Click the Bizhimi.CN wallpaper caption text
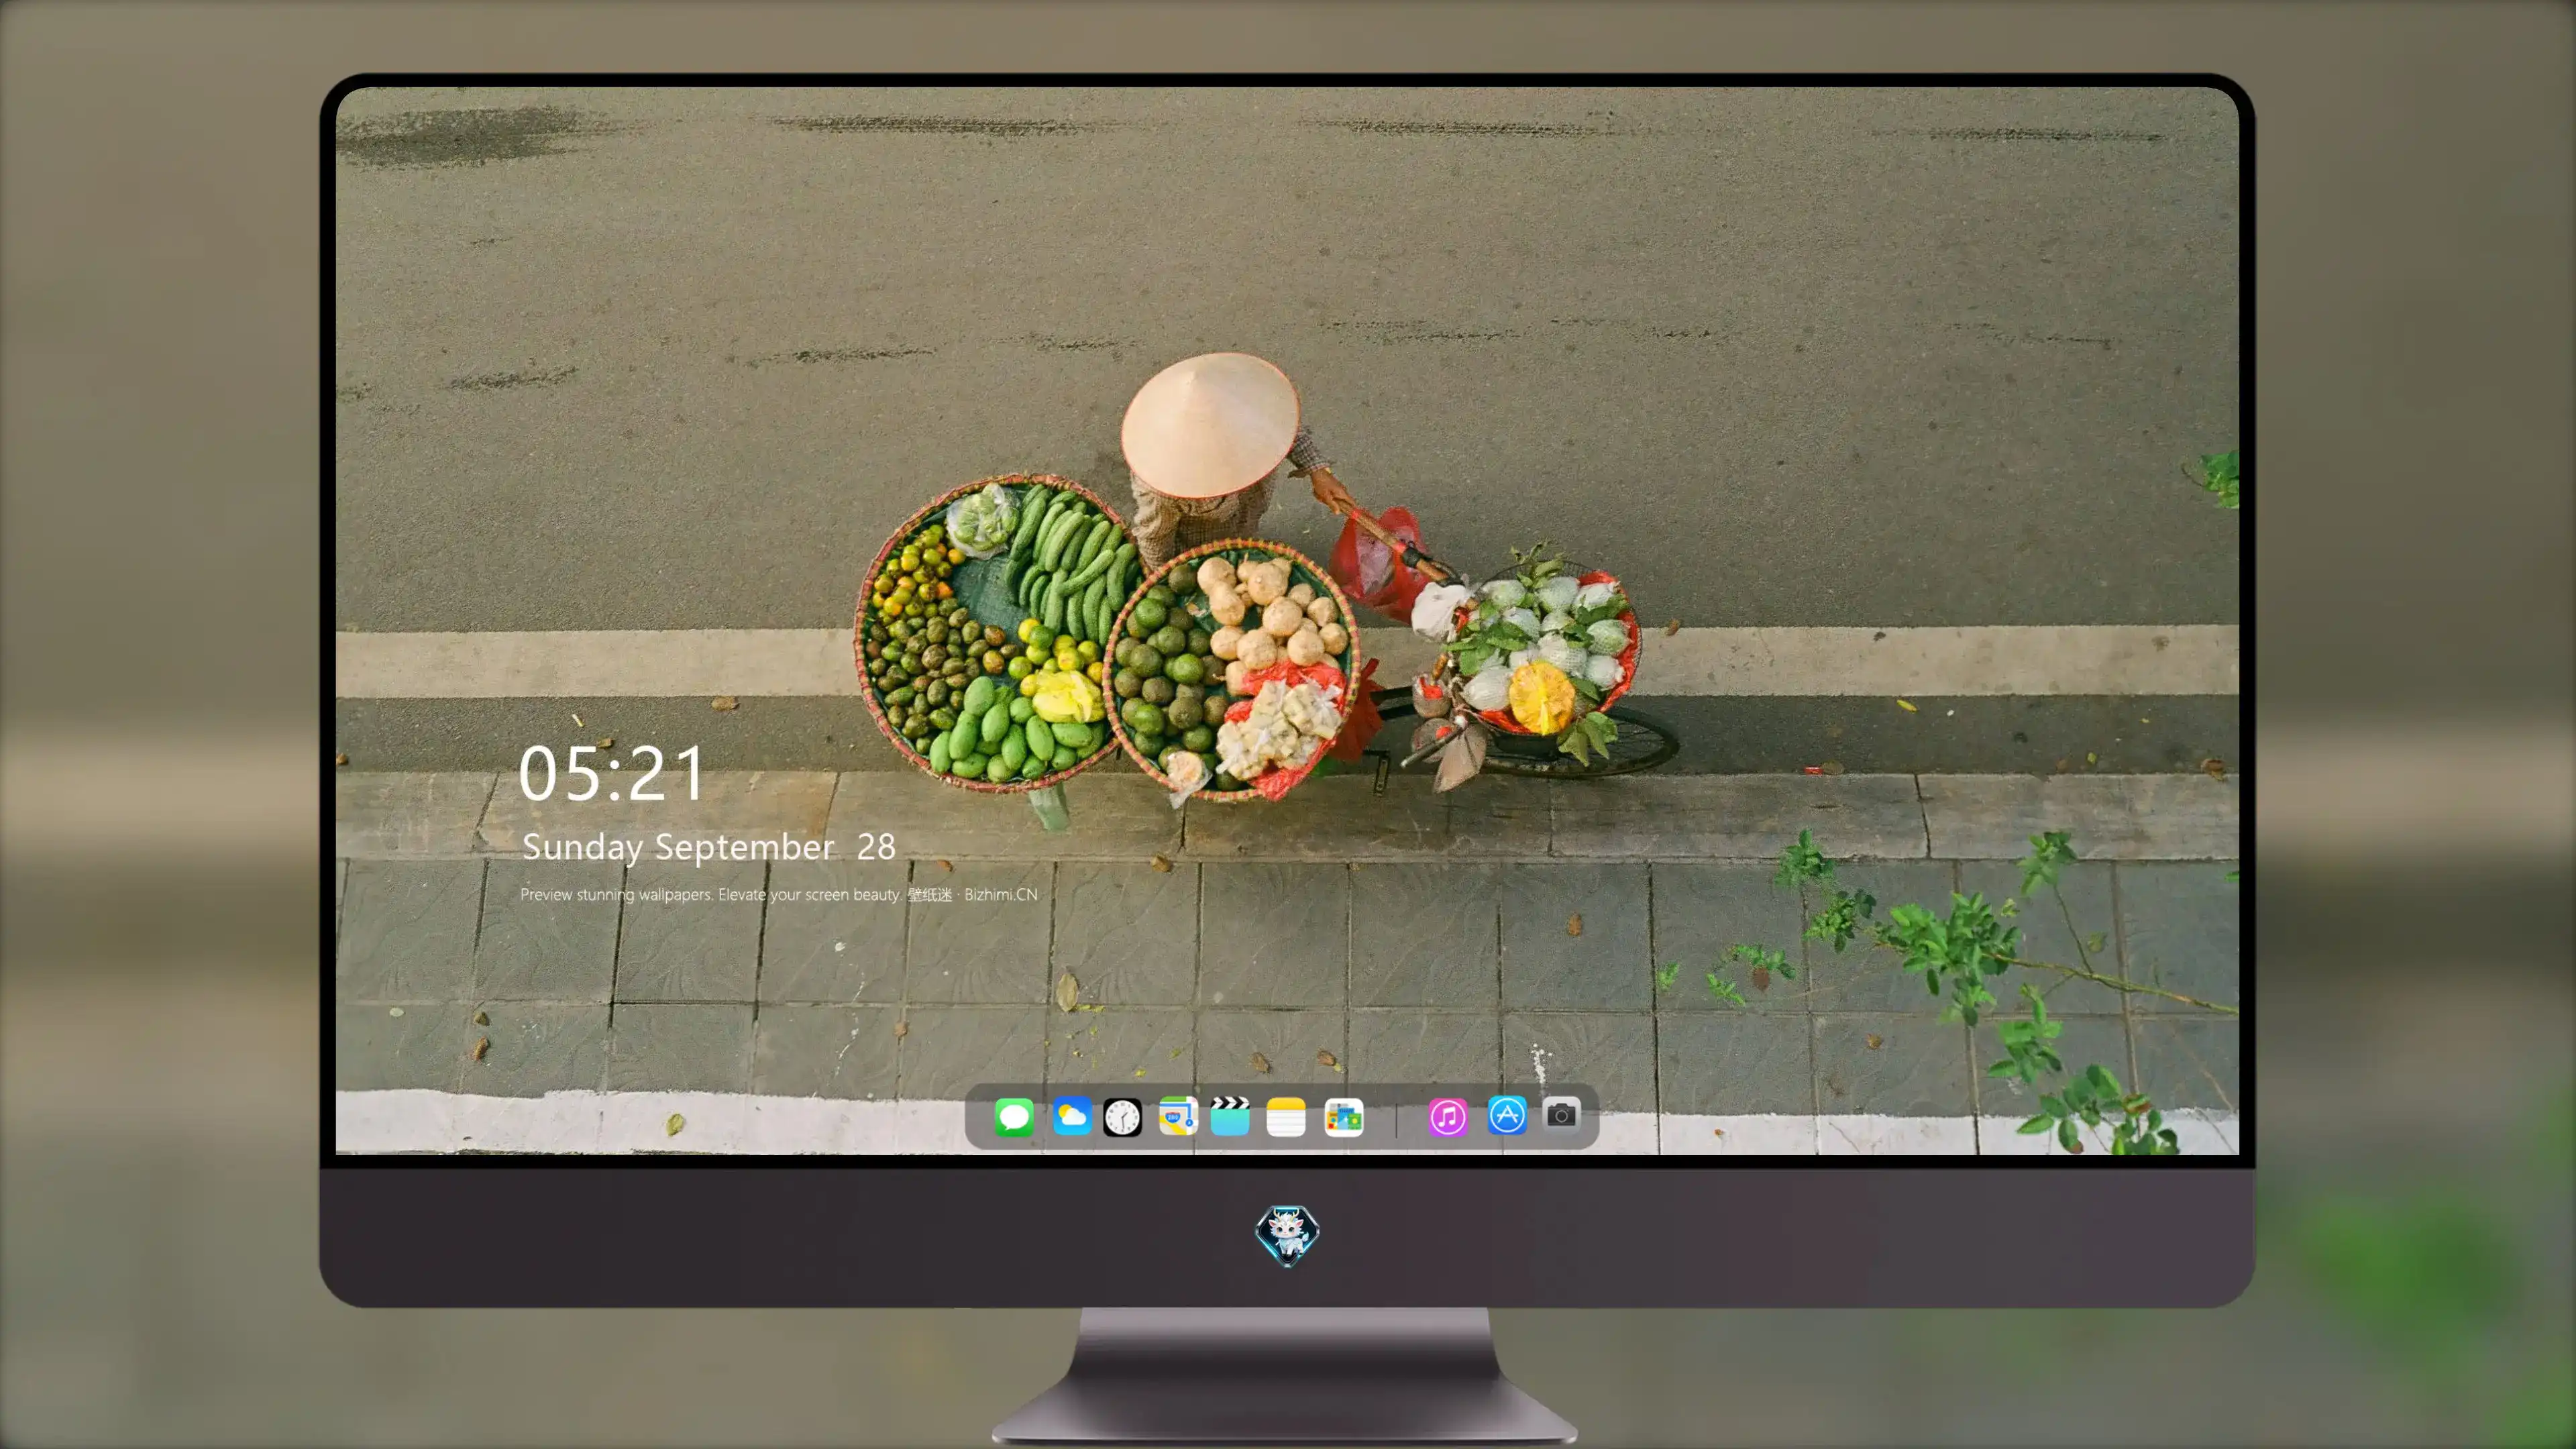Screen dimensions: 2576x1449 click(x=778, y=894)
